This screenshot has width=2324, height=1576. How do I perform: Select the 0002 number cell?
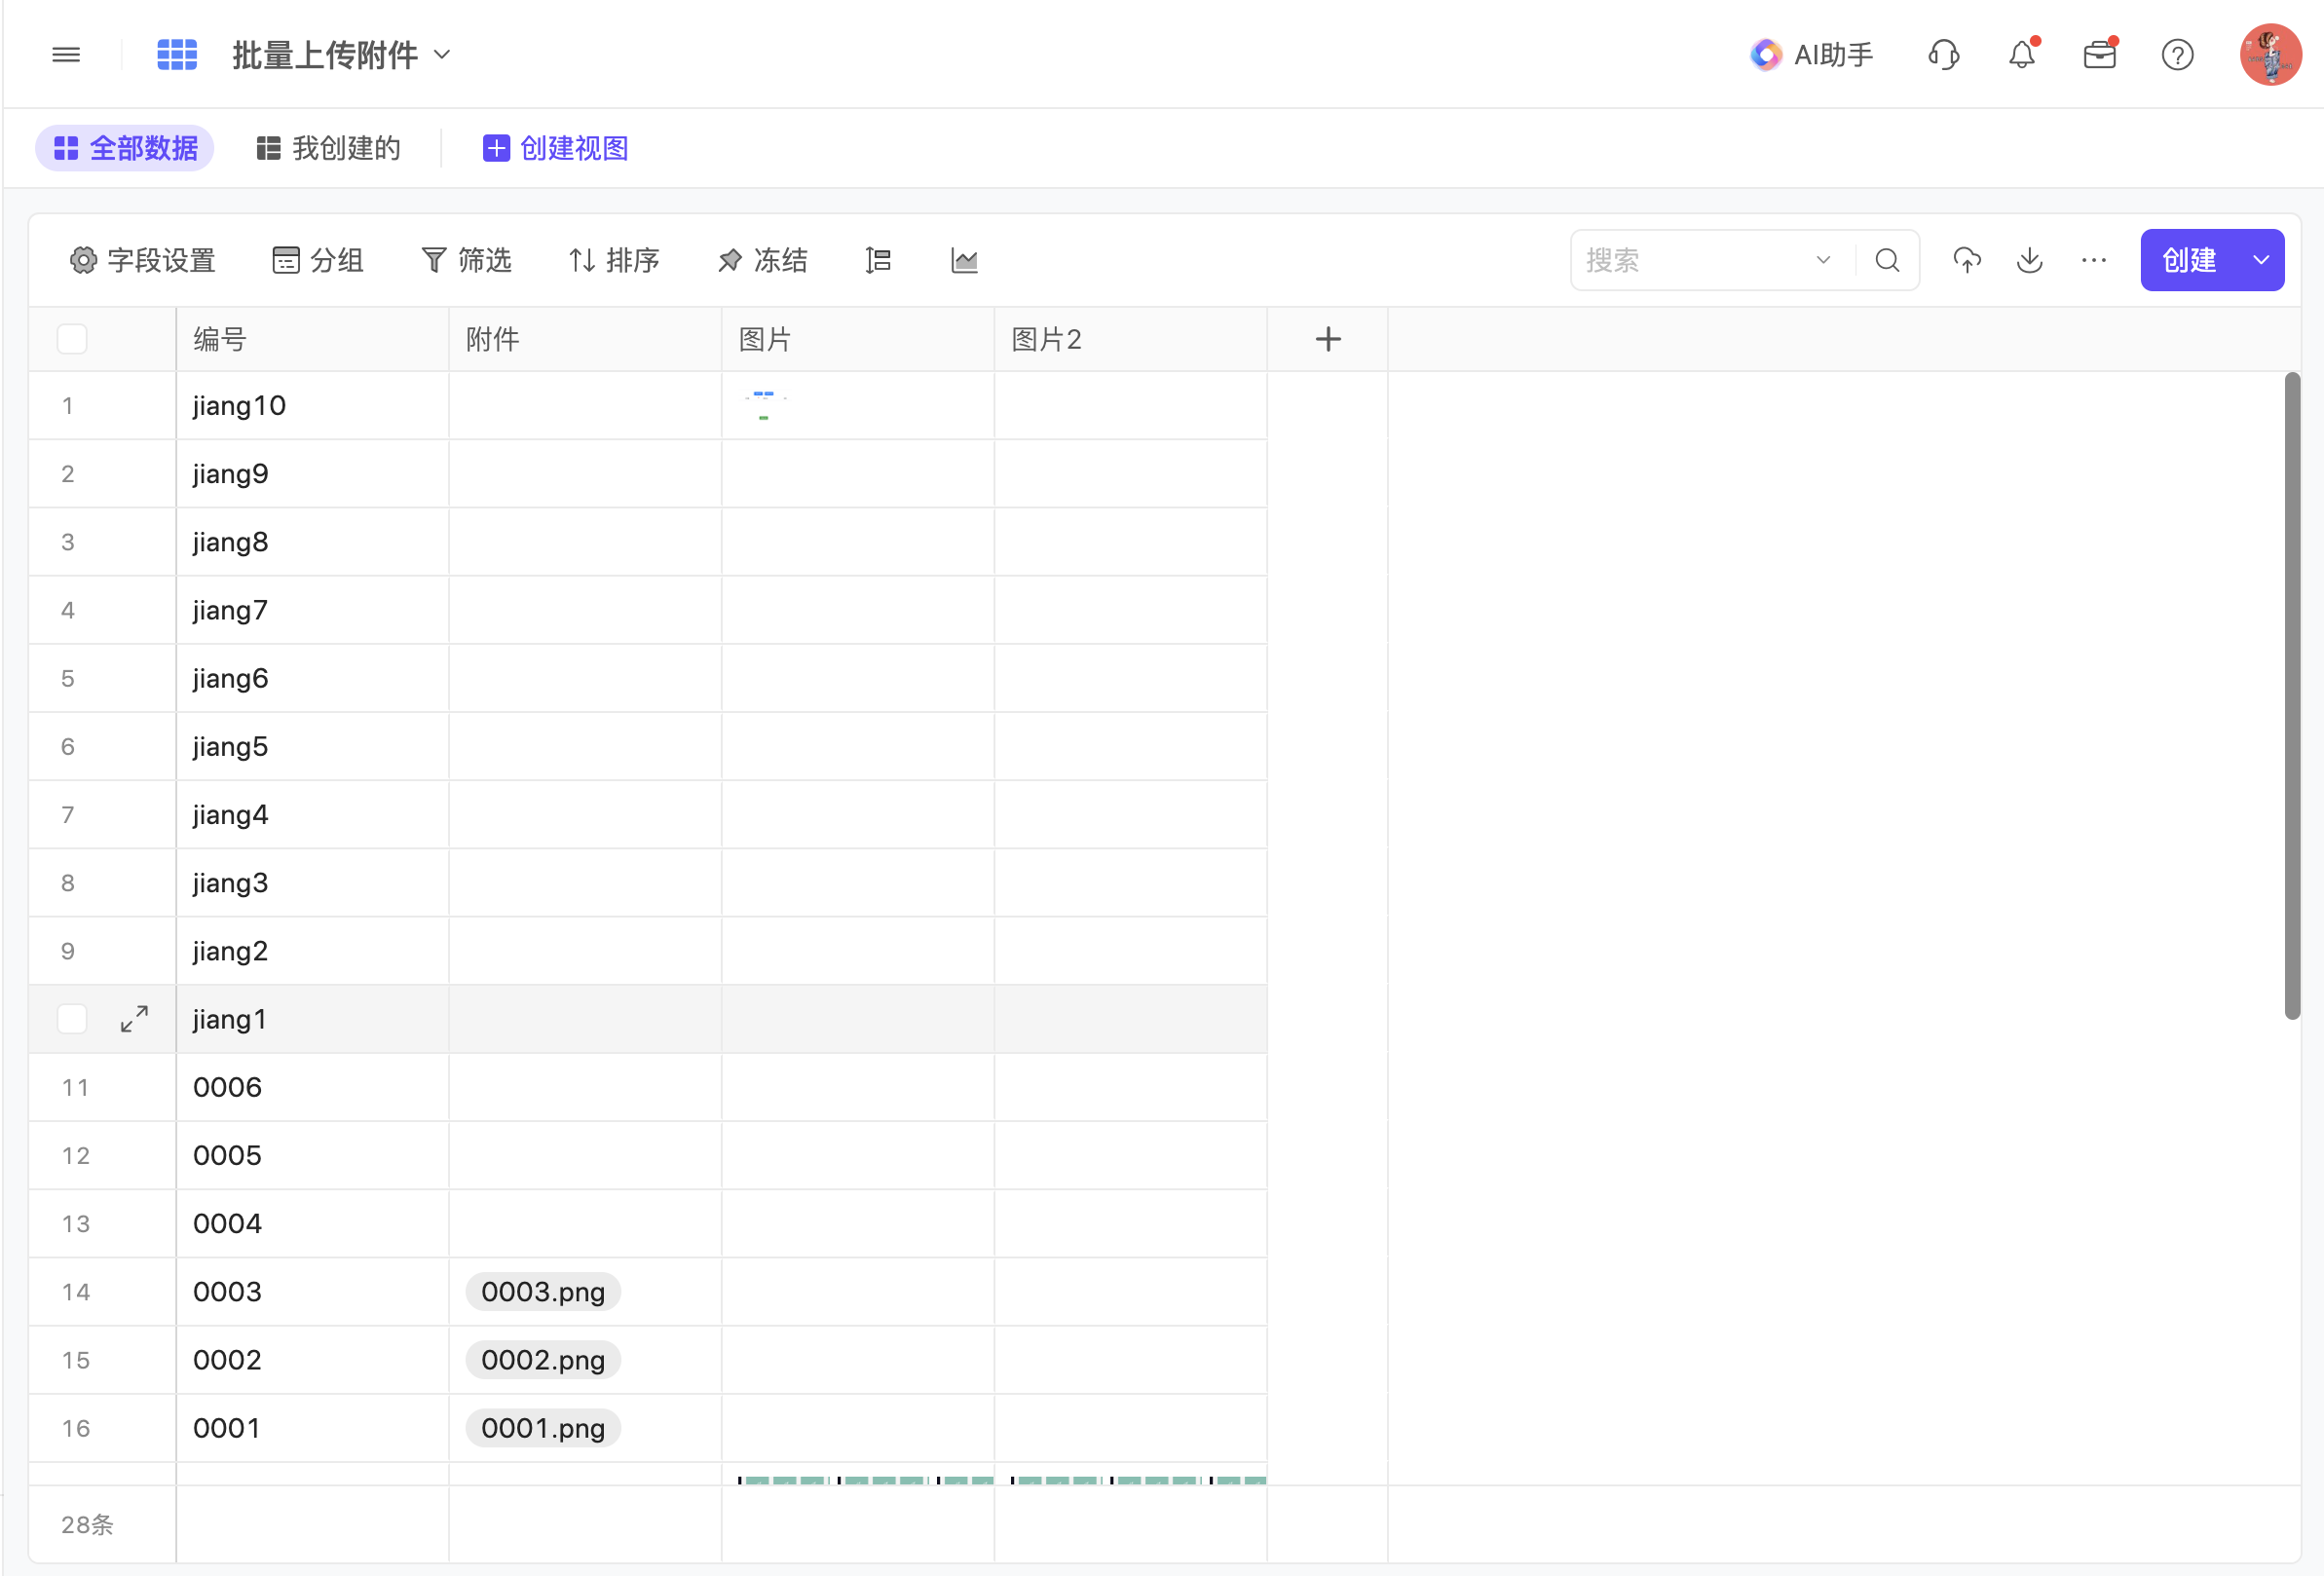(313, 1359)
